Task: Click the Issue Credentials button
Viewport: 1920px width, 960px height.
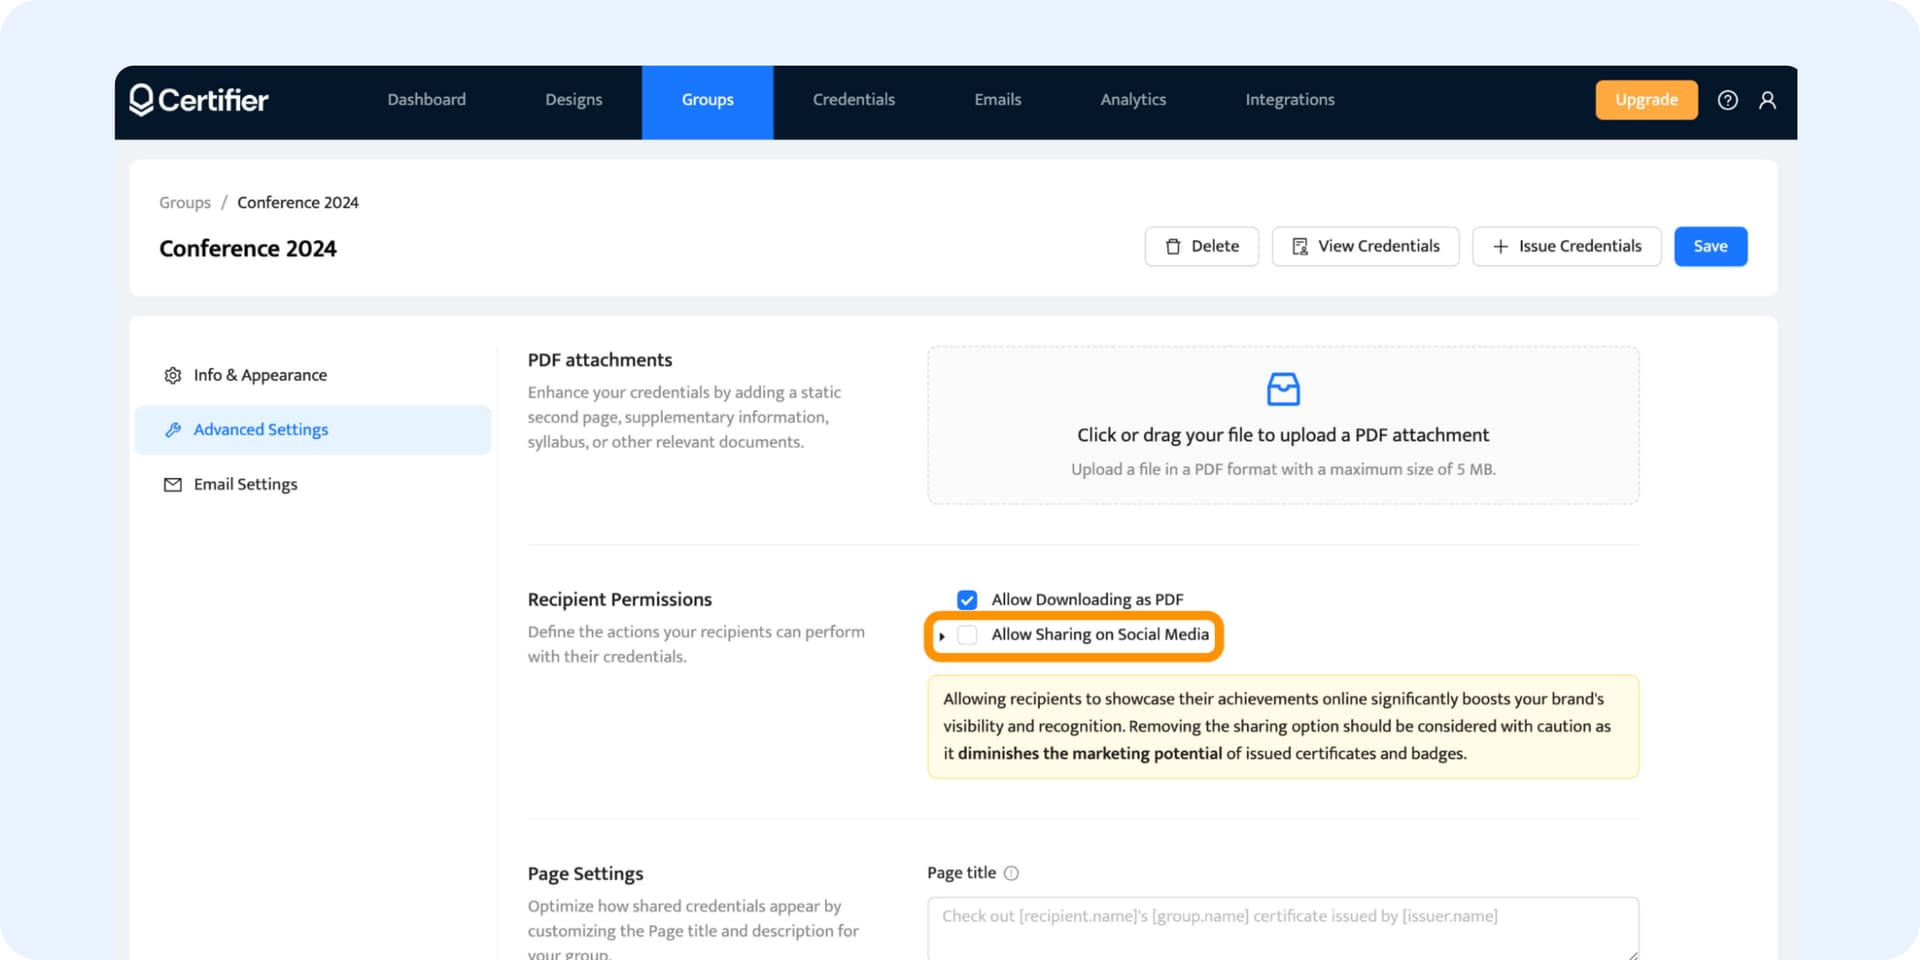Action: (x=1566, y=246)
